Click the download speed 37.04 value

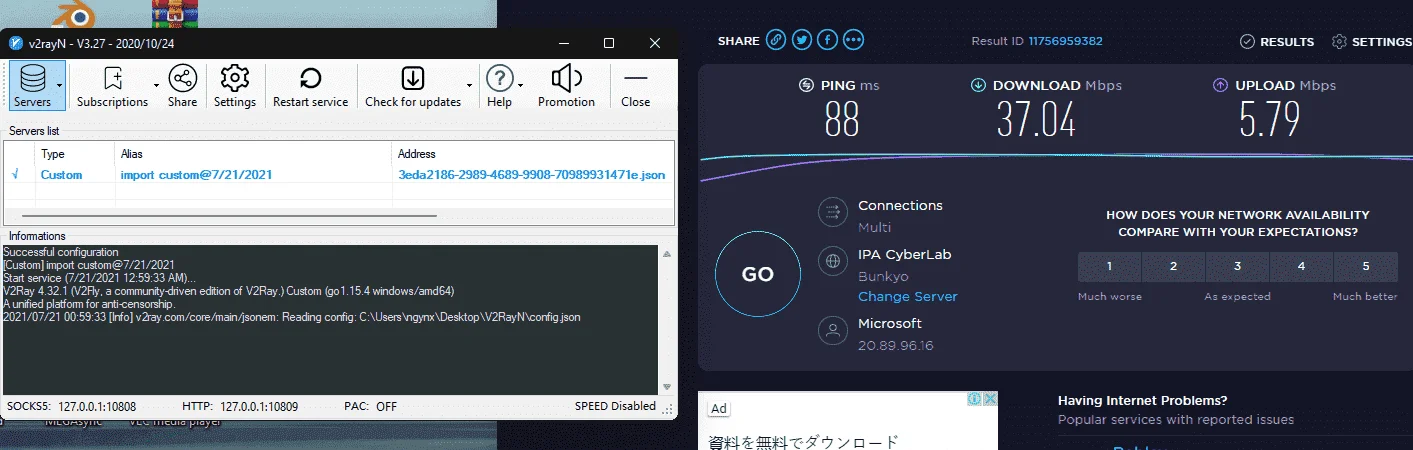point(1036,121)
